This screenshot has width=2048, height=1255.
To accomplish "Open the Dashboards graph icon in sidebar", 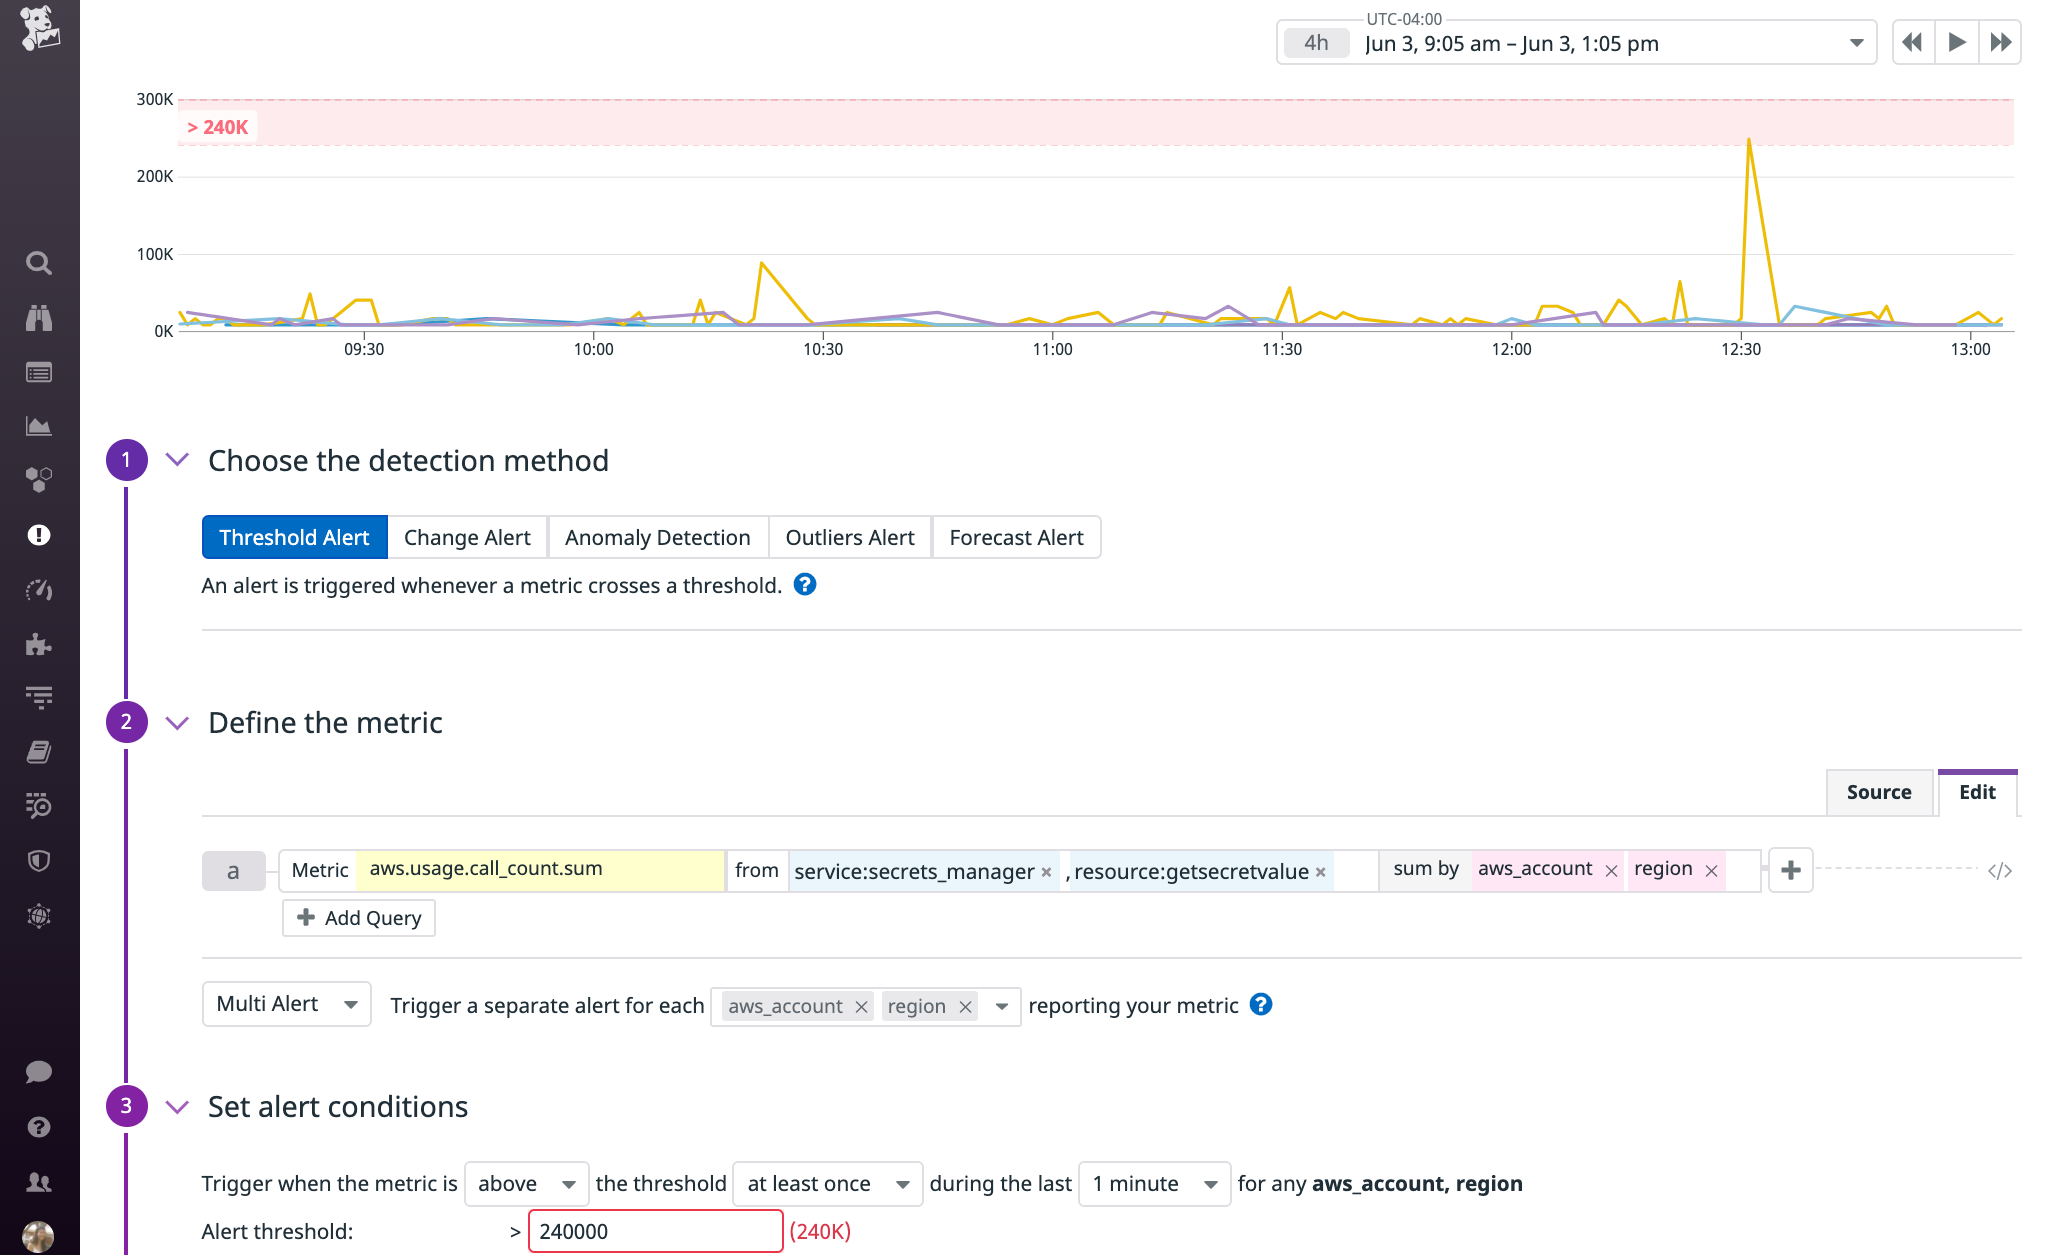I will 39,425.
